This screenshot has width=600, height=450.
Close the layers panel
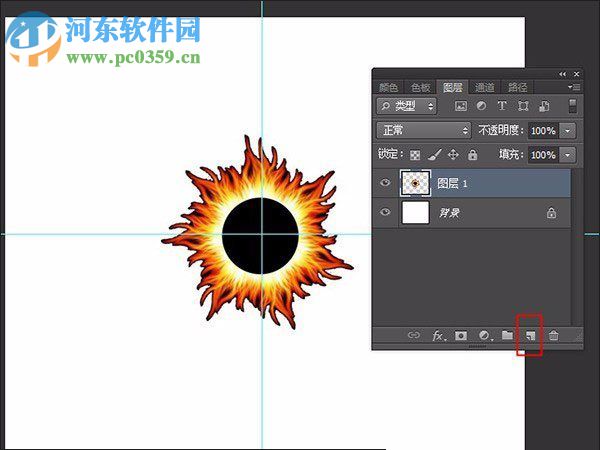click(x=576, y=74)
